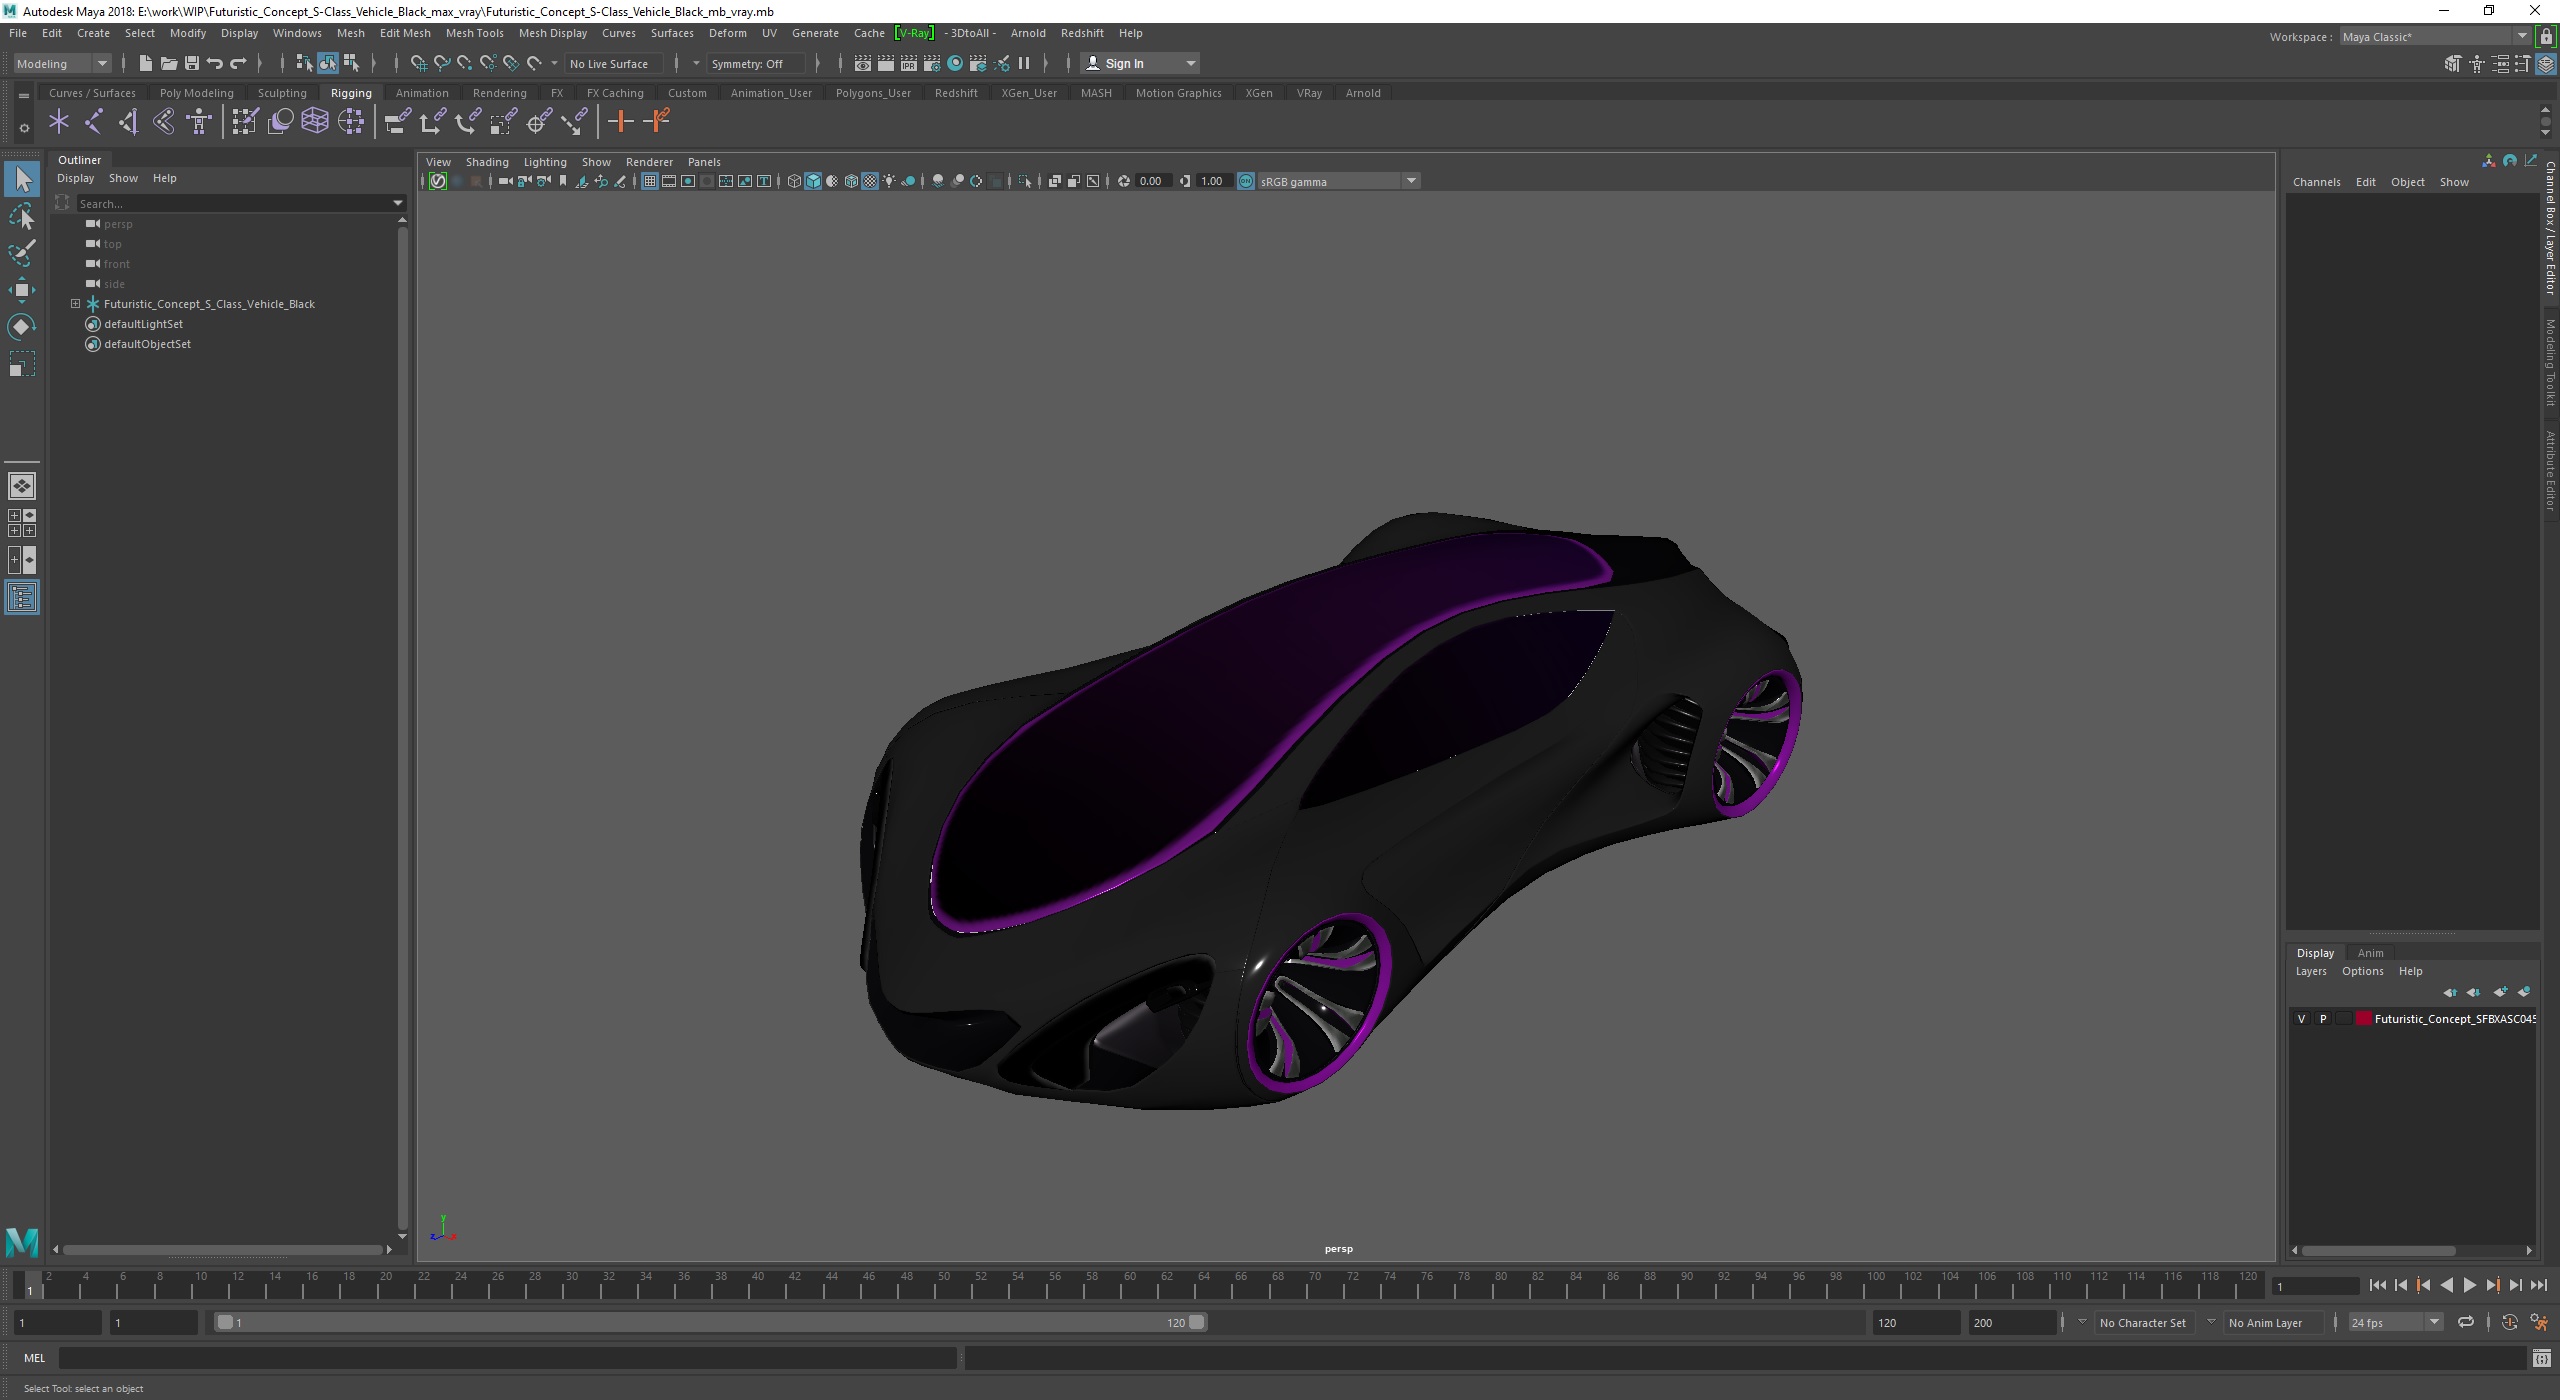Screen dimensions: 2560x1400
Task: Open the Rendering menu tab
Action: tap(500, 91)
